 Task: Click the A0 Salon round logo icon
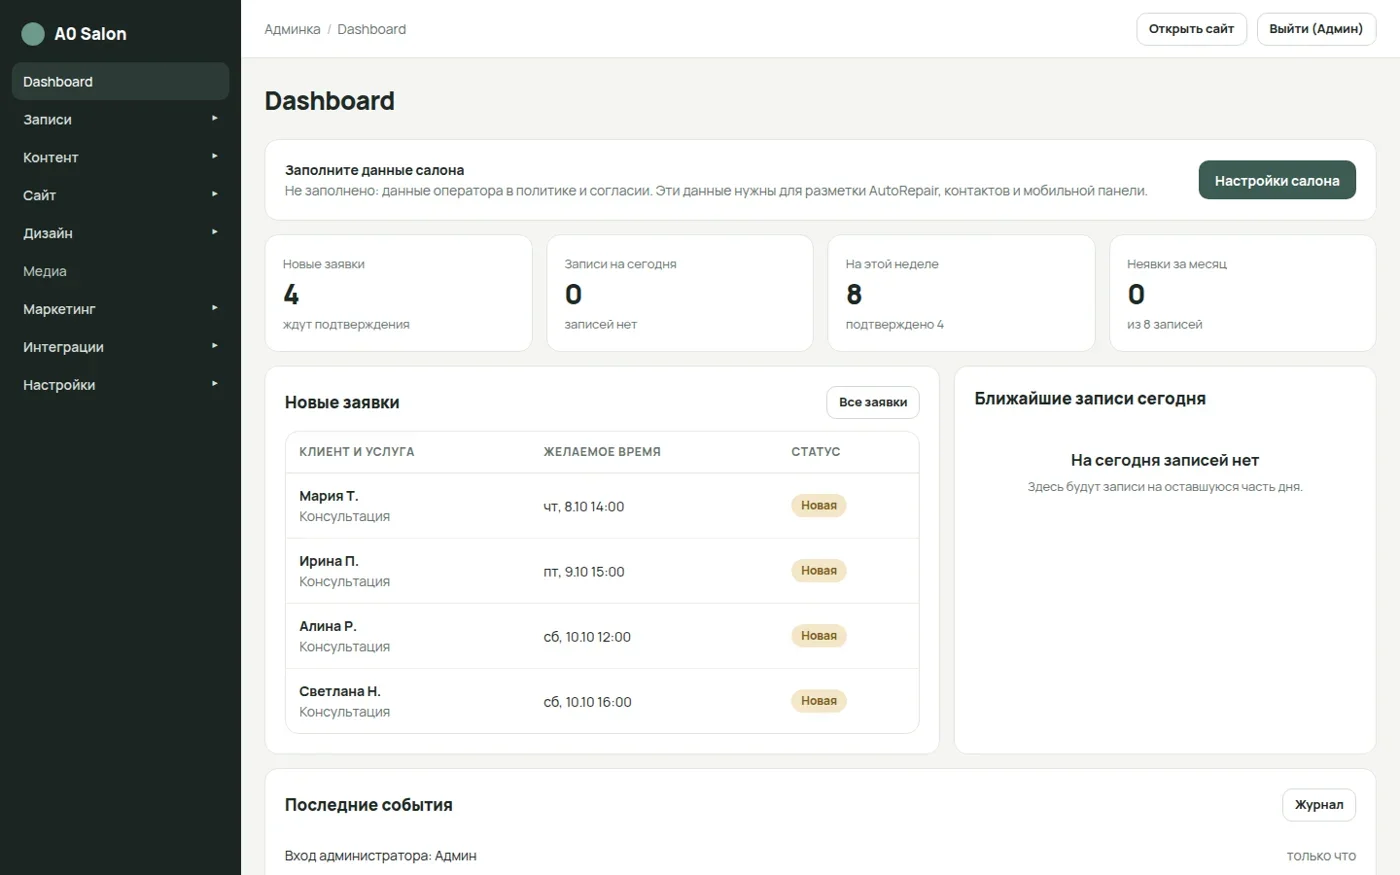click(33, 34)
